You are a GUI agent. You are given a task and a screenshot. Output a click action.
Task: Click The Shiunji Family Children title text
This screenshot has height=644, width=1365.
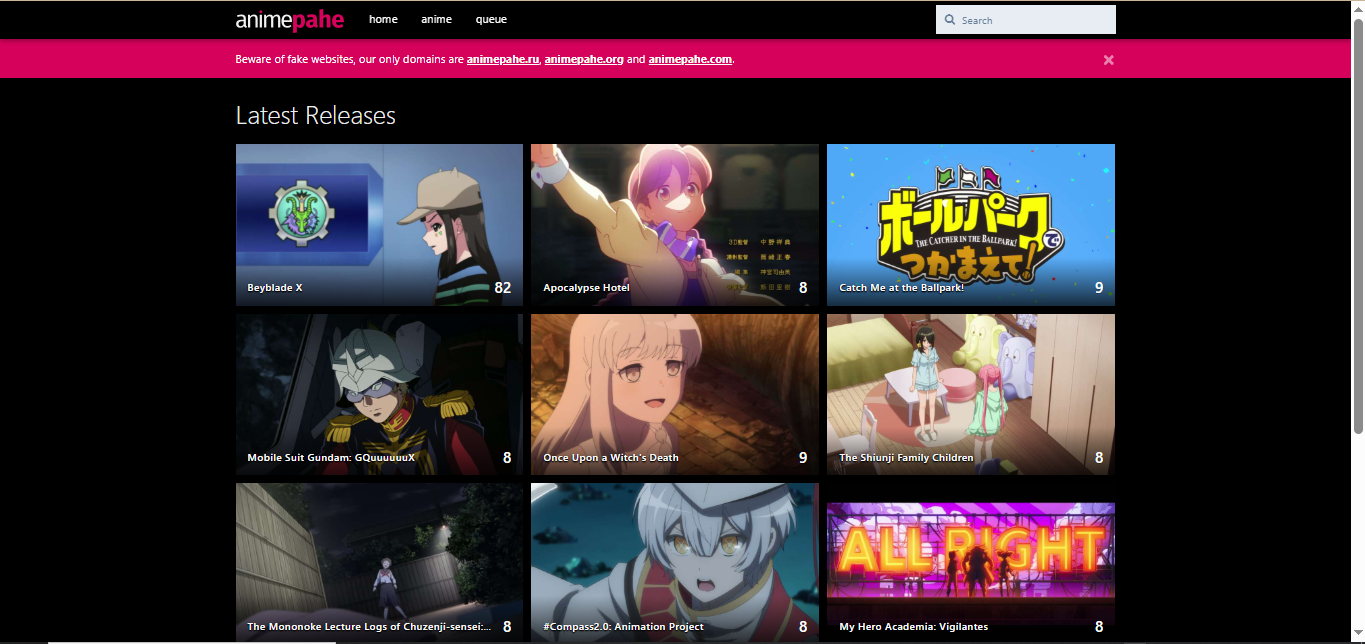[x=906, y=458]
